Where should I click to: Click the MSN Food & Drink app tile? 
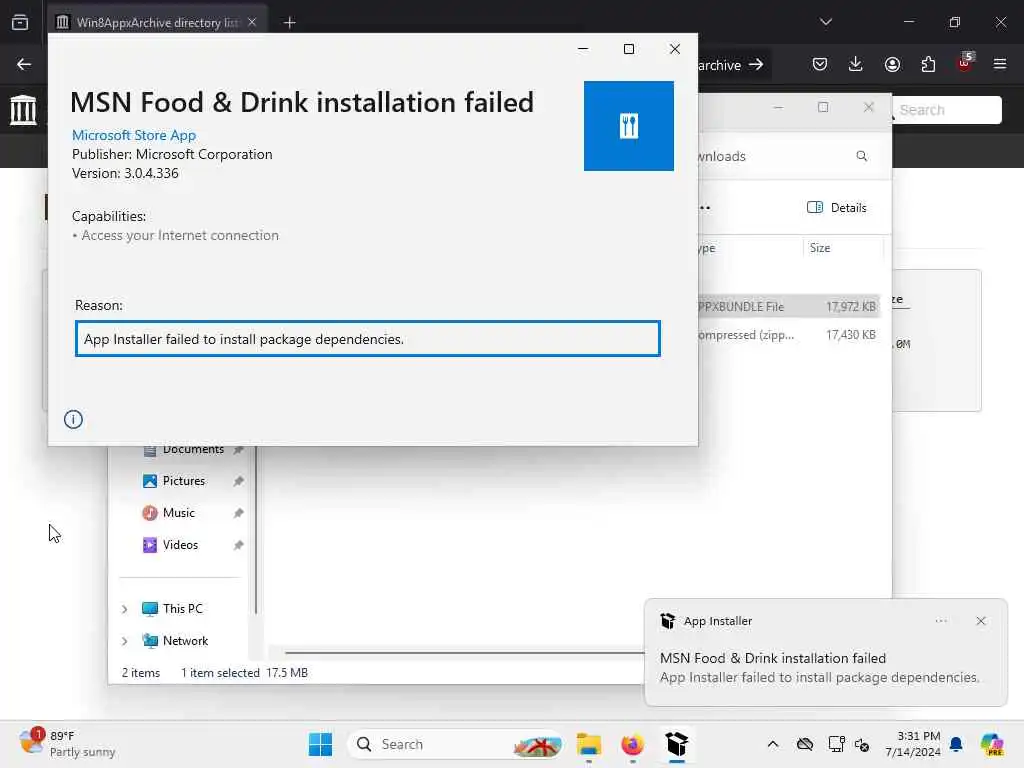click(628, 126)
